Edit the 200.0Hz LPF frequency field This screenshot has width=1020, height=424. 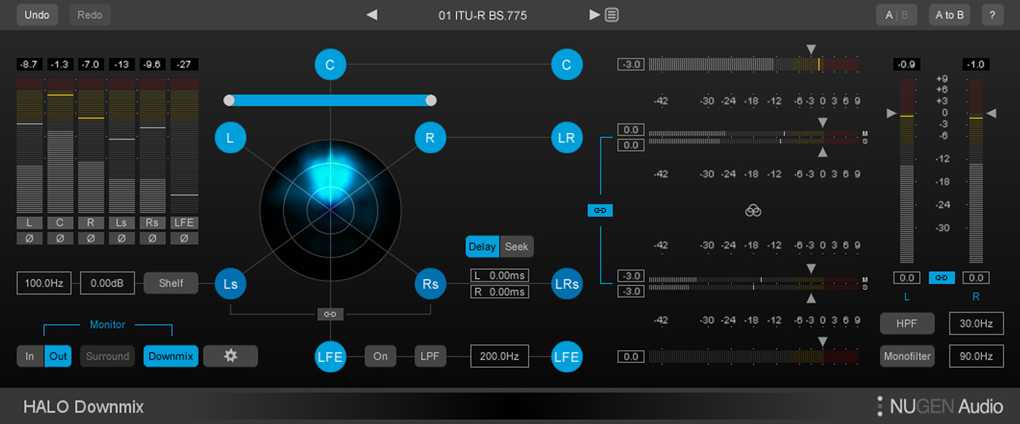(x=500, y=356)
